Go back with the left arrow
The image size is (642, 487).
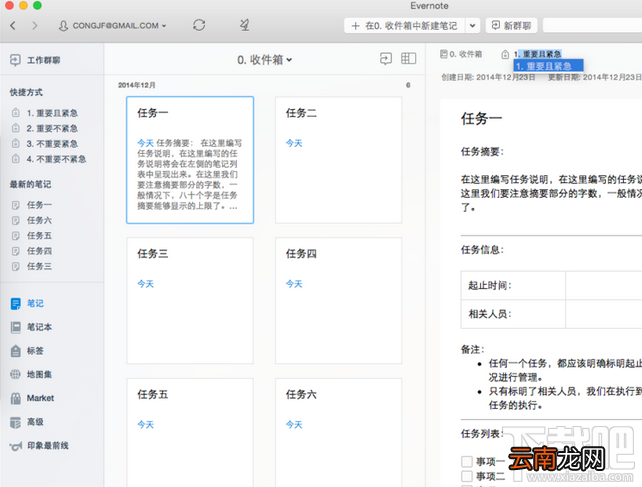pyautogui.click(x=13, y=25)
